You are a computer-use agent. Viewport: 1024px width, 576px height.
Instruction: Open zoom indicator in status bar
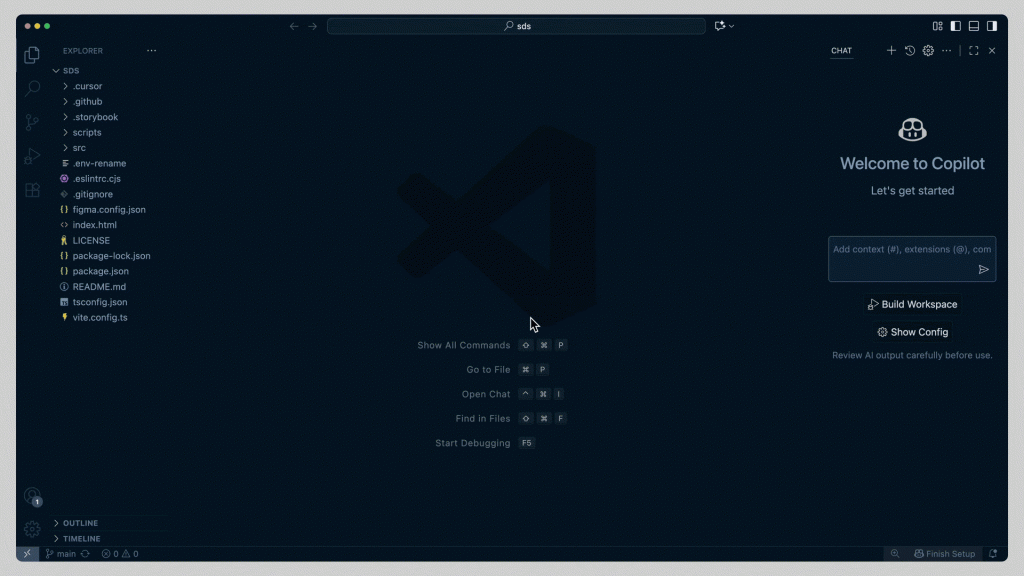895,554
